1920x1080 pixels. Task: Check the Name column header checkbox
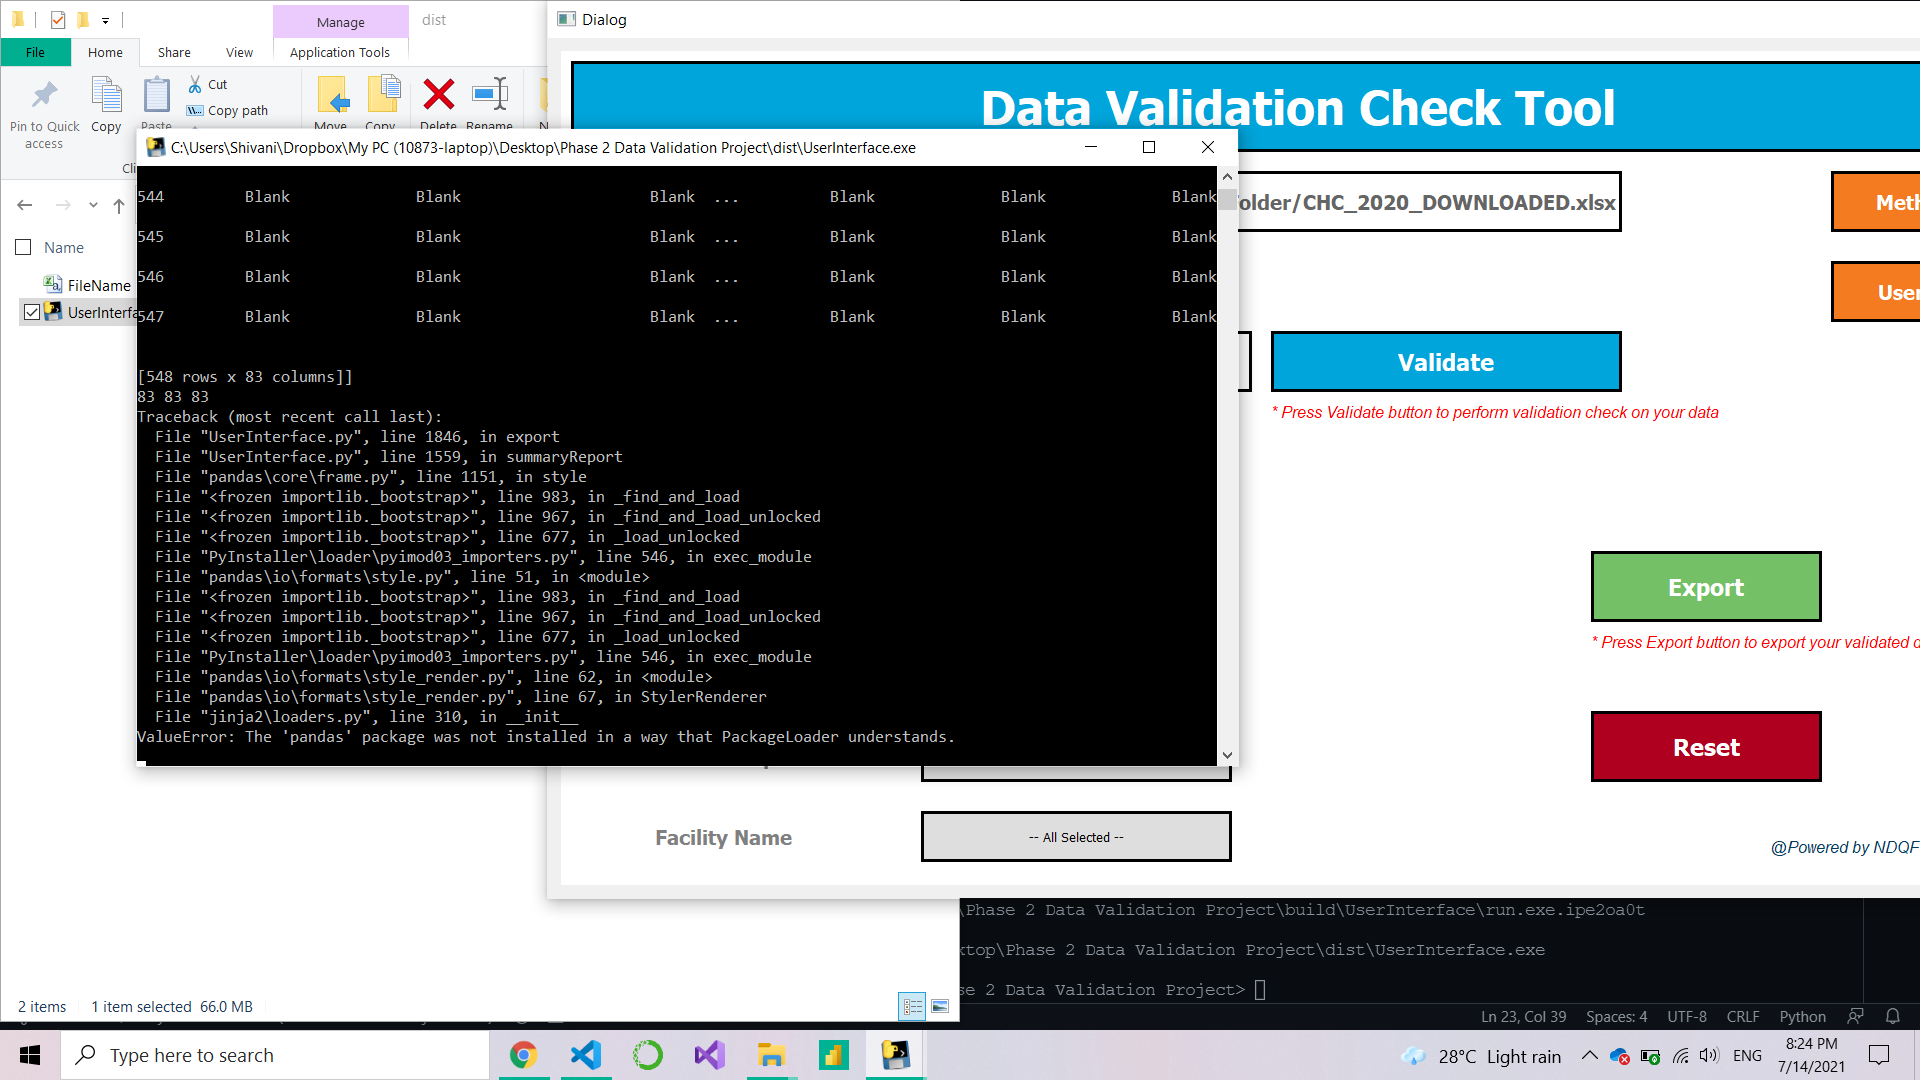[23, 247]
